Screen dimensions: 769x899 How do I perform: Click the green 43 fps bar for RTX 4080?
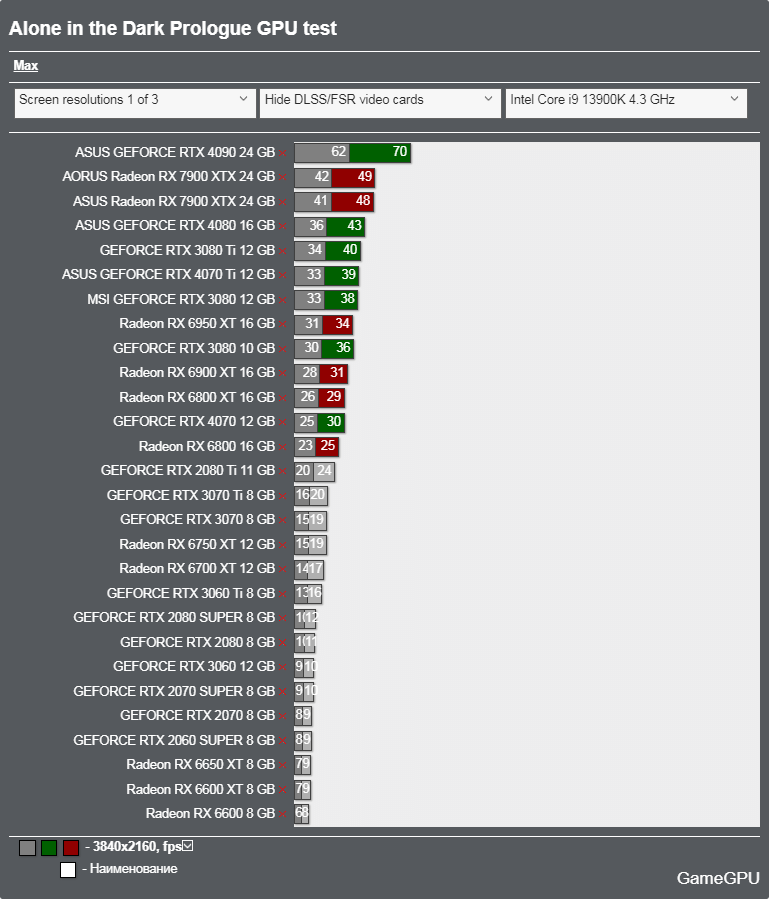click(x=345, y=226)
